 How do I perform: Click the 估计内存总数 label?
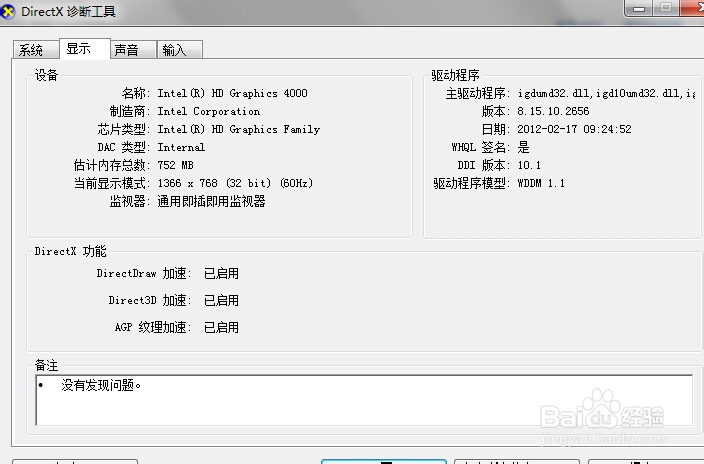110,165
